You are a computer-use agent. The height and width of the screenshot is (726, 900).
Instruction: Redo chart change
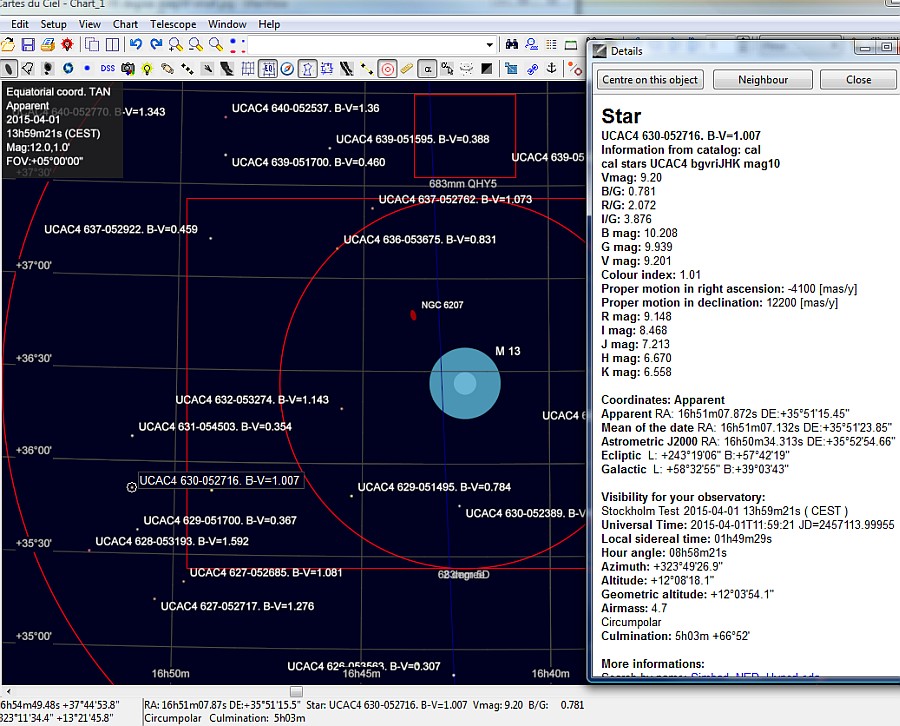tap(156, 44)
